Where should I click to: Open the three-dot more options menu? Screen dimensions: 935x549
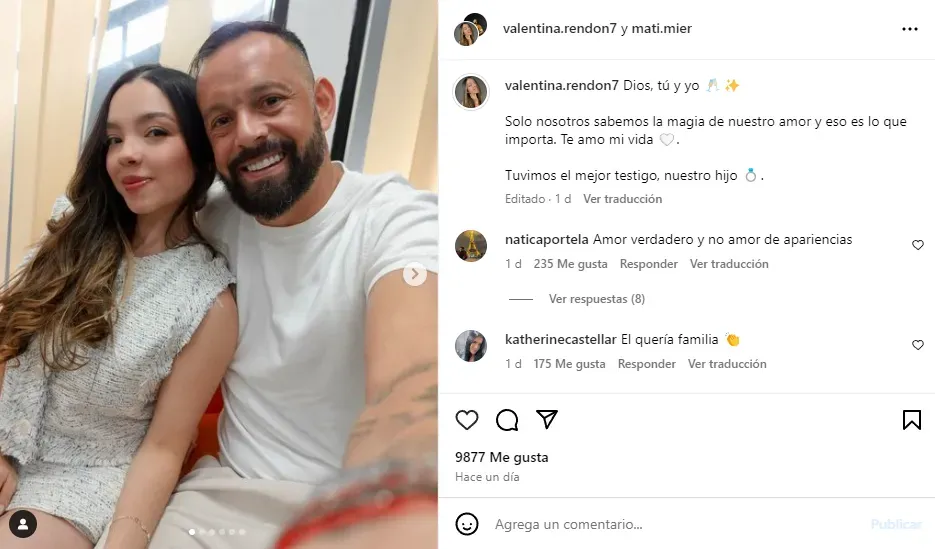pyautogui.click(x=910, y=29)
